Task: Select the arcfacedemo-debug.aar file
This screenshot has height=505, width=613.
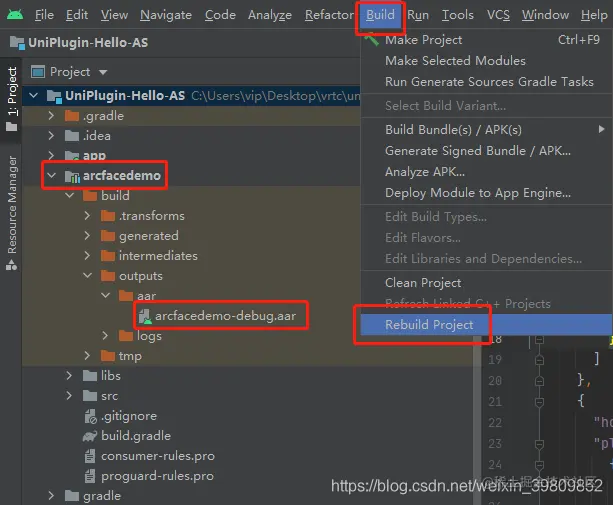Action: tap(225, 315)
